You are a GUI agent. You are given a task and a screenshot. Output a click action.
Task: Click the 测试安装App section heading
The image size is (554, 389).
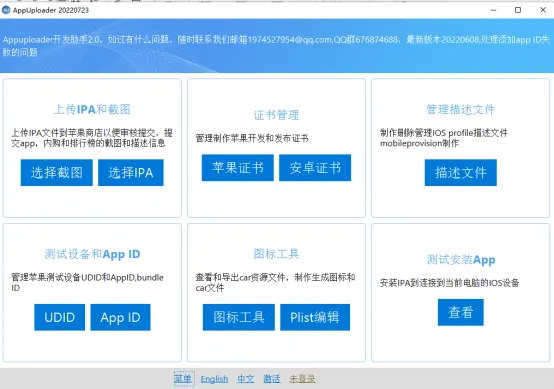(461, 260)
